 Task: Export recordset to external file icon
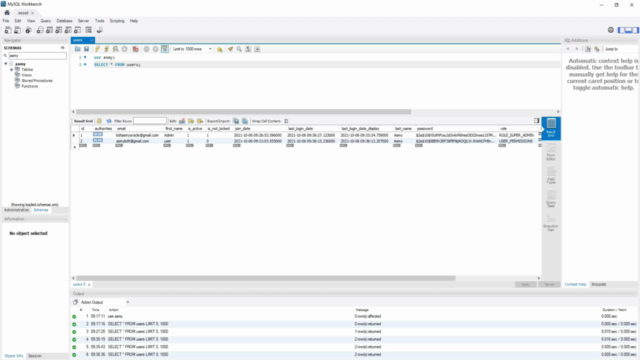pos(236,121)
